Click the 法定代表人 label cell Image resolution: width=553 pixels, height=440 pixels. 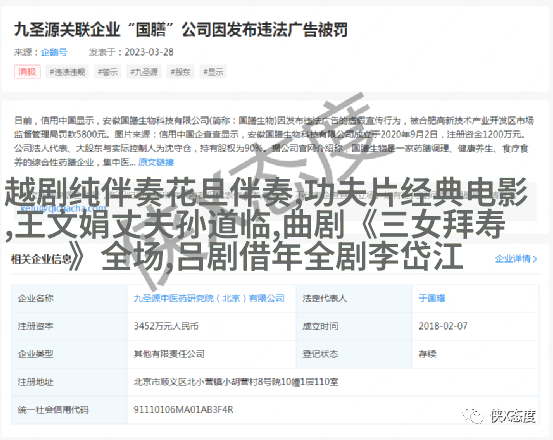(354, 298)
